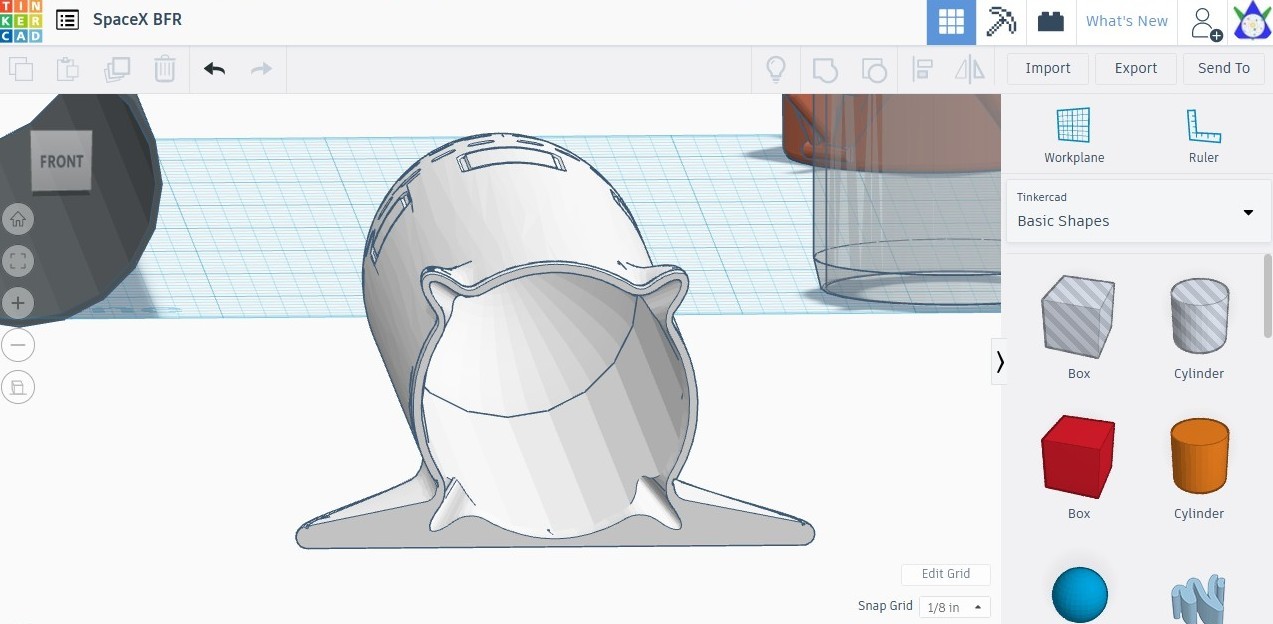Screen dimensions: 1273x624
Task: Undo the last action
Action: [214, 69]
